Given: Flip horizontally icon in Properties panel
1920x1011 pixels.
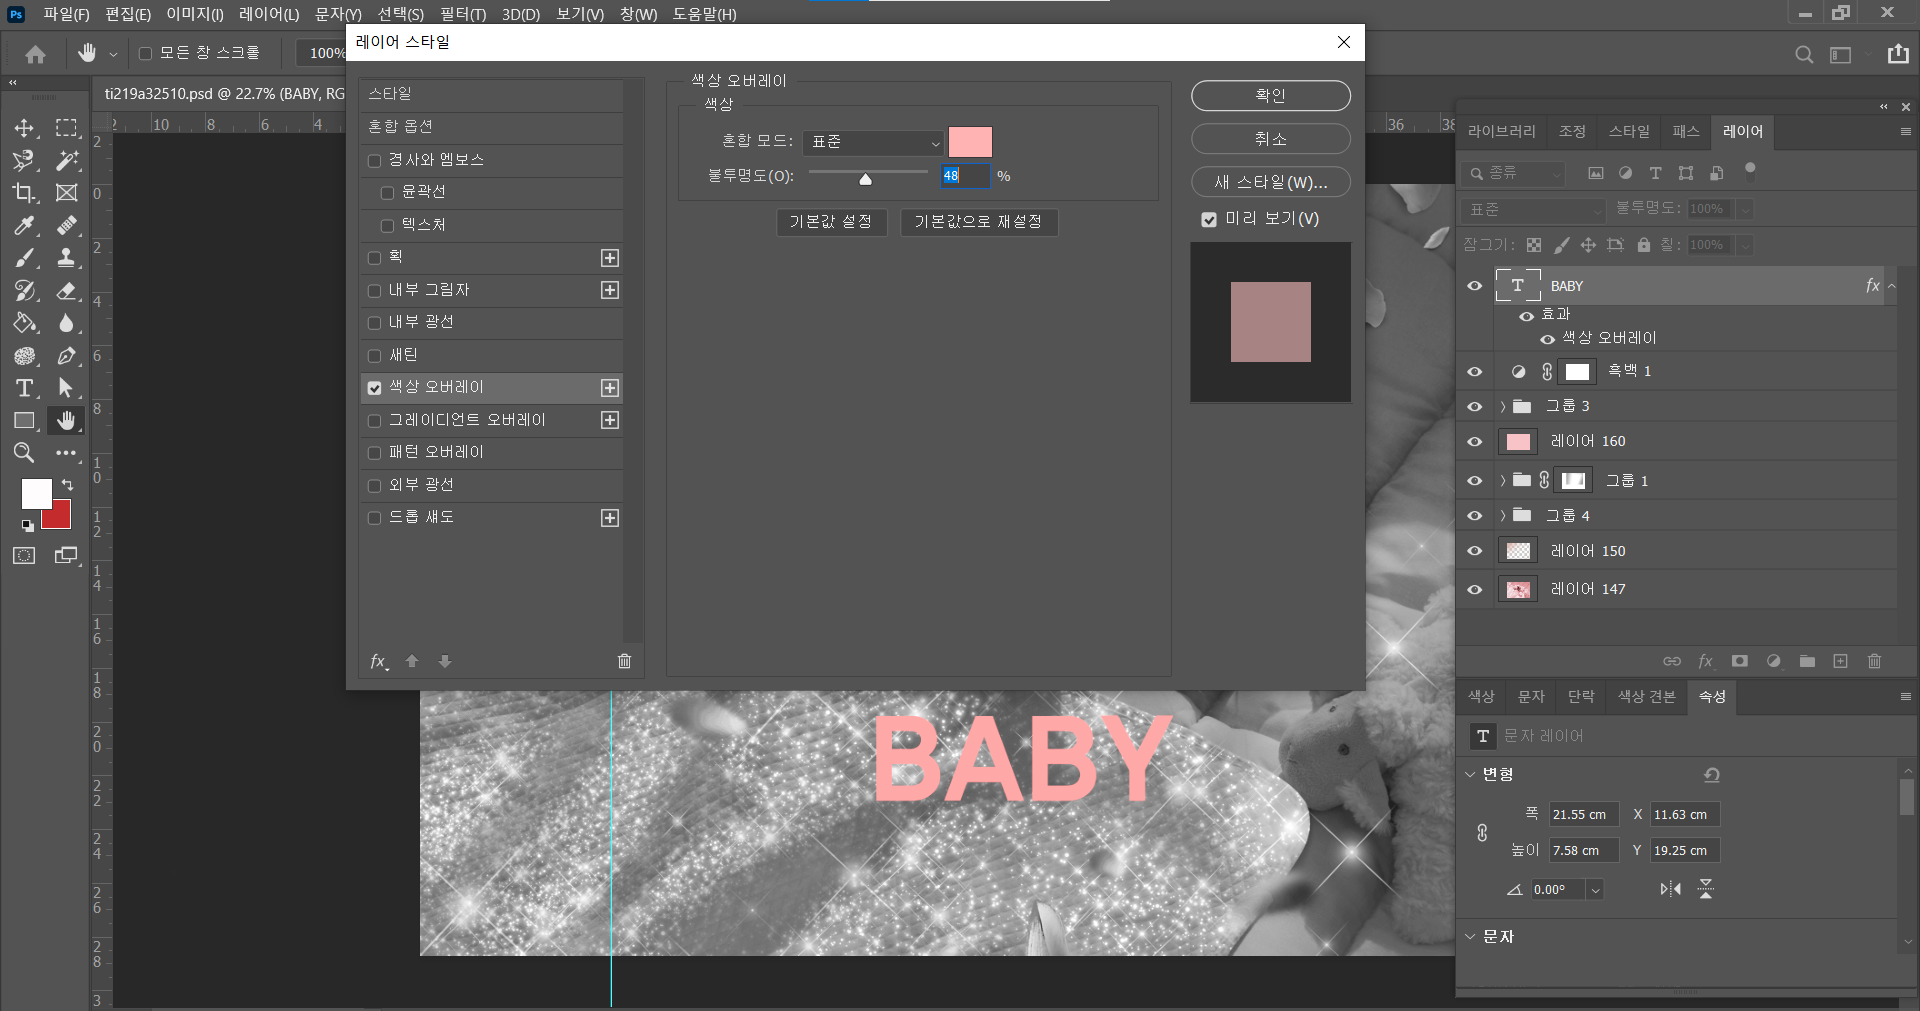Looking at the screenshot, I should click(x=1670, y=889).
